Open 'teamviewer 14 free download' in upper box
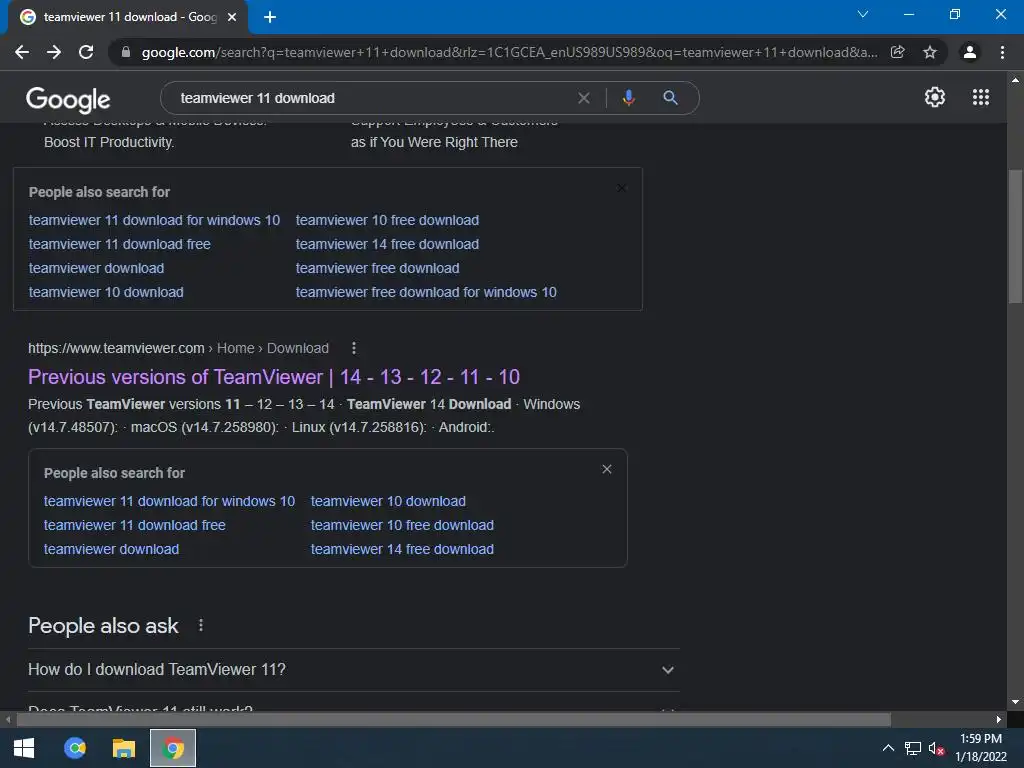The image size is (1024, 768). point(387,244)
